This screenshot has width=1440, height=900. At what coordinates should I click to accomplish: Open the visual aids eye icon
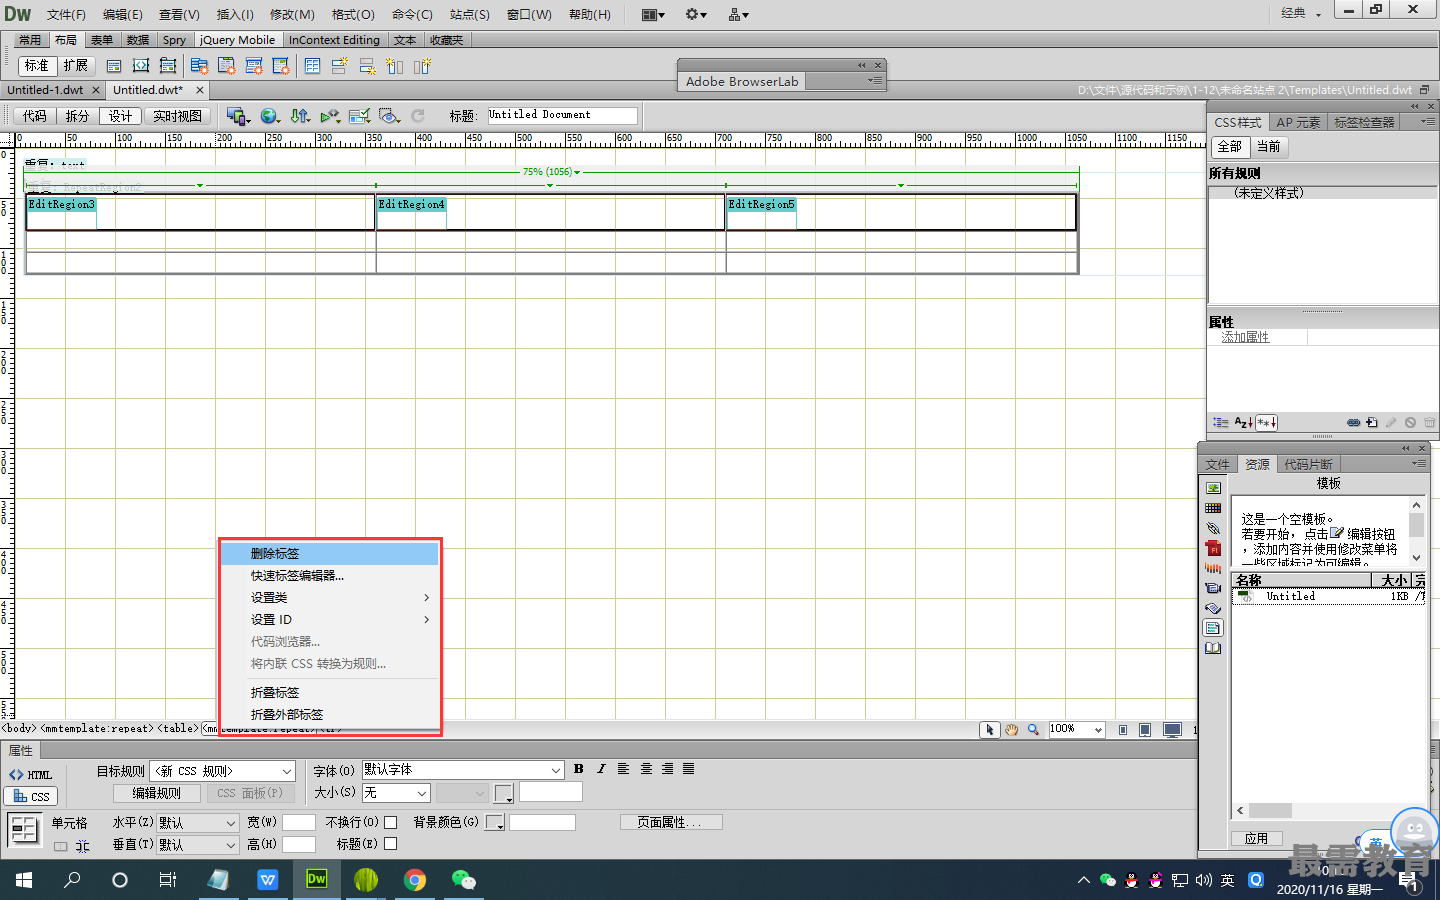pyautogui.click(x=389, y=116)
